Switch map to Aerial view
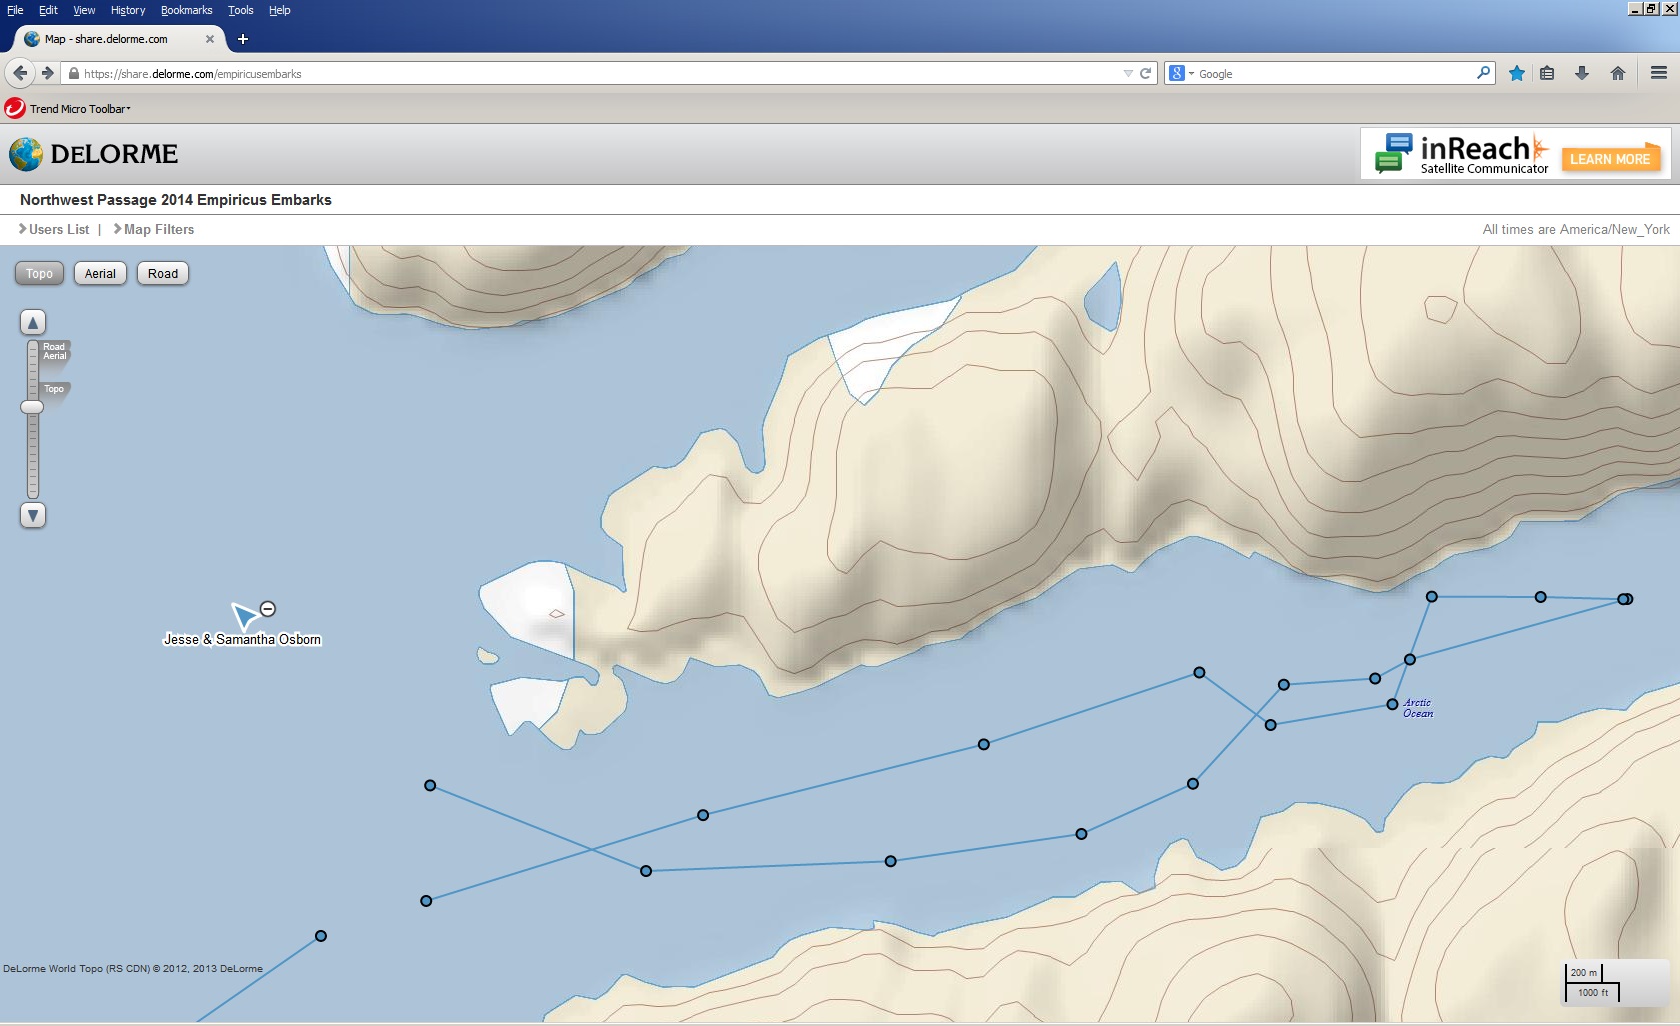Viewport: 1680px width, 1026px height. click(100, 274)
